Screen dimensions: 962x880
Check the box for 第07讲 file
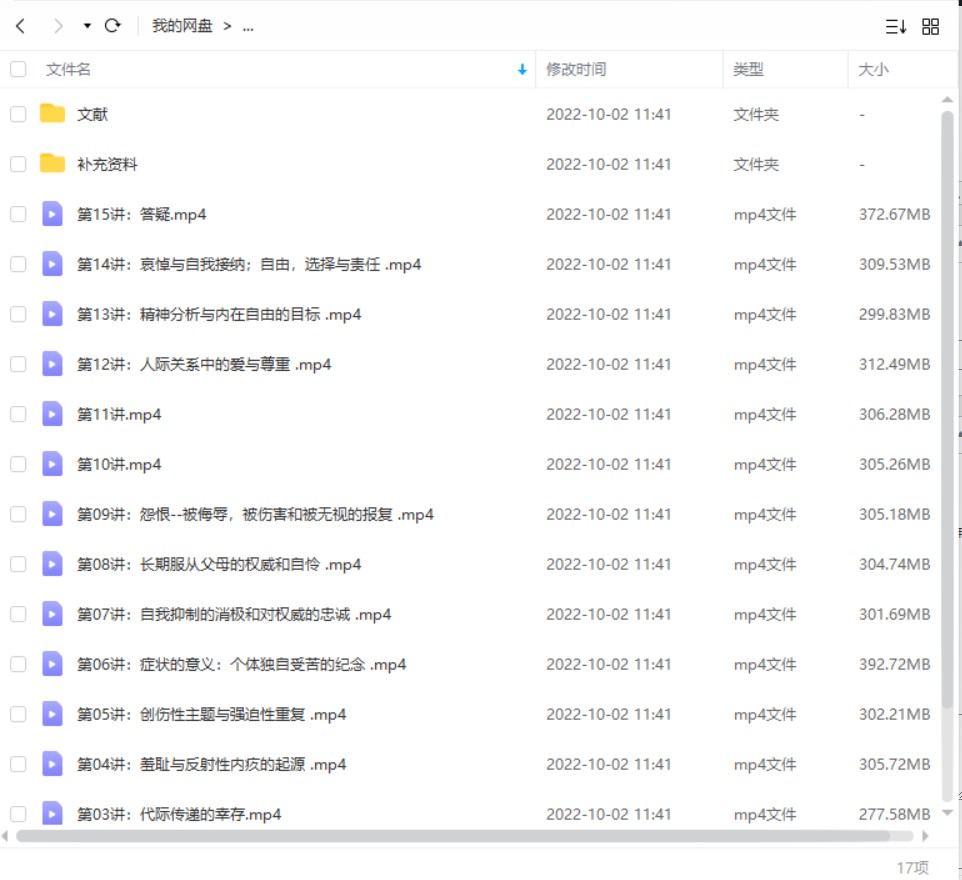tap(18, 614)
